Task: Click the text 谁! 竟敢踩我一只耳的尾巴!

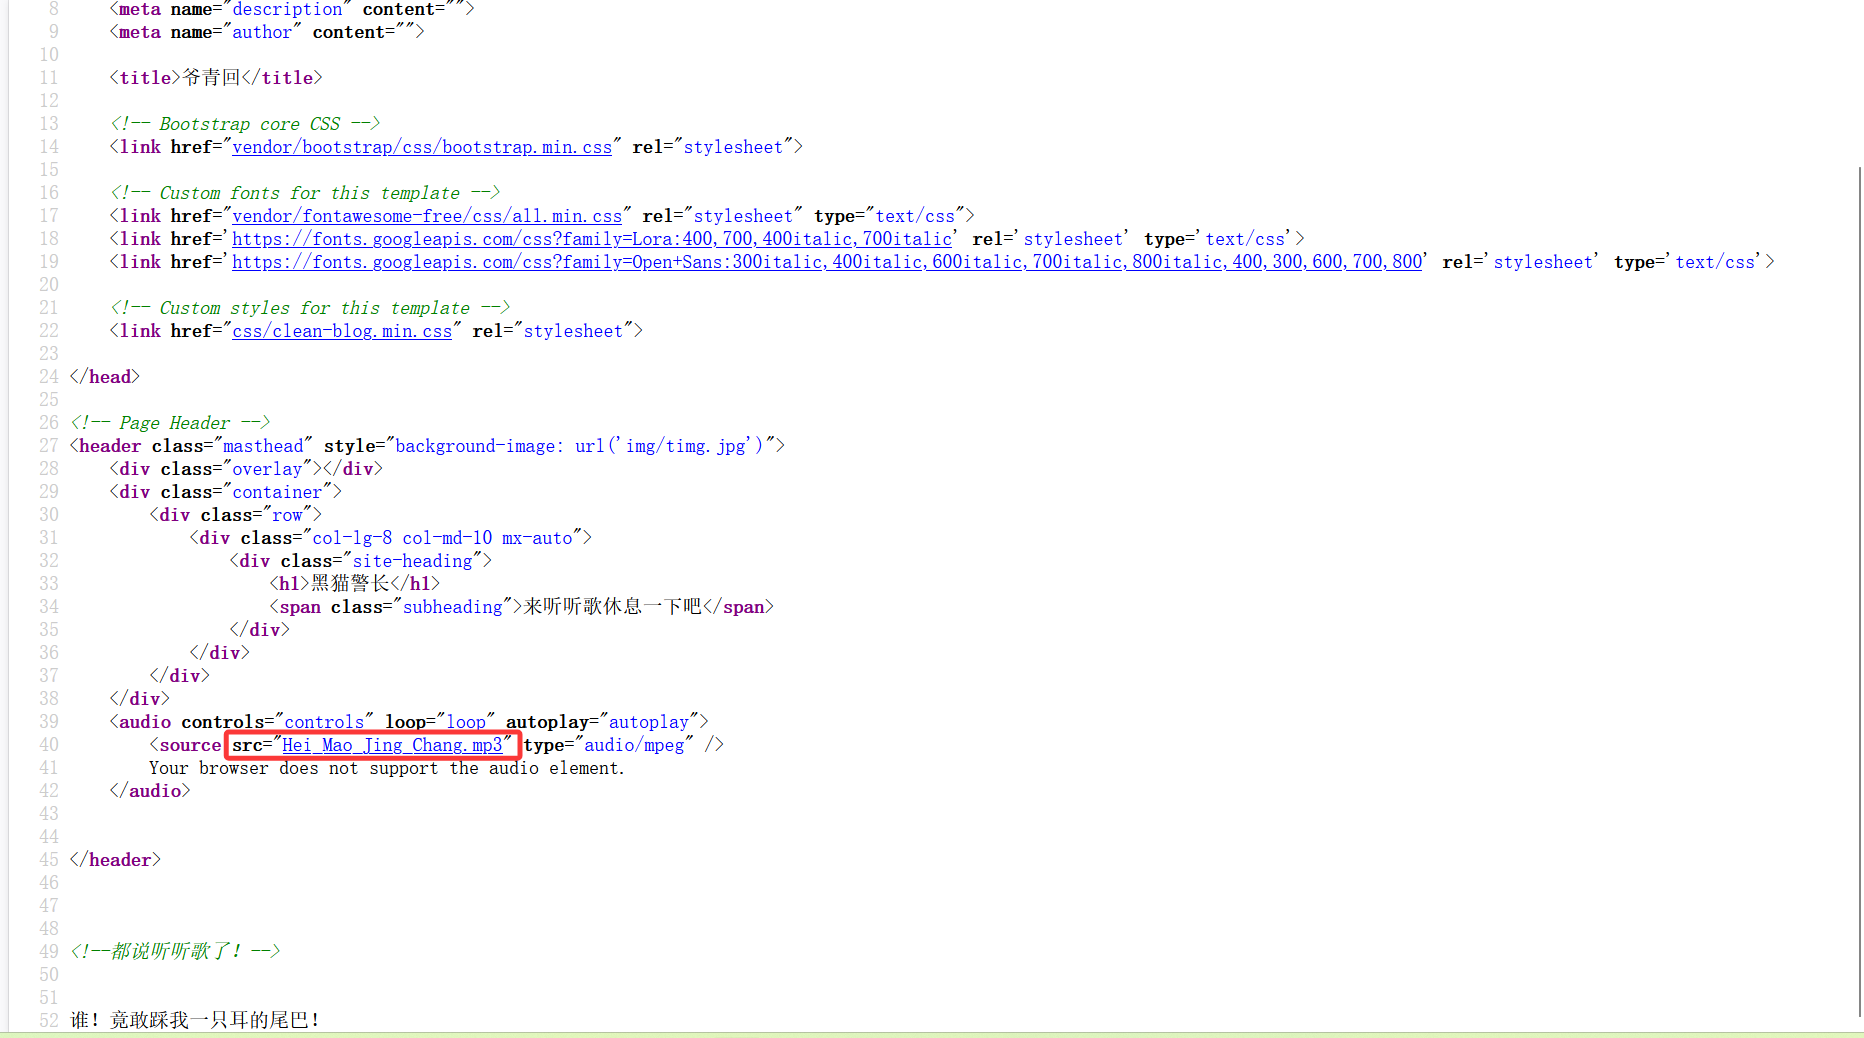Action: [x=193, y=1019]
